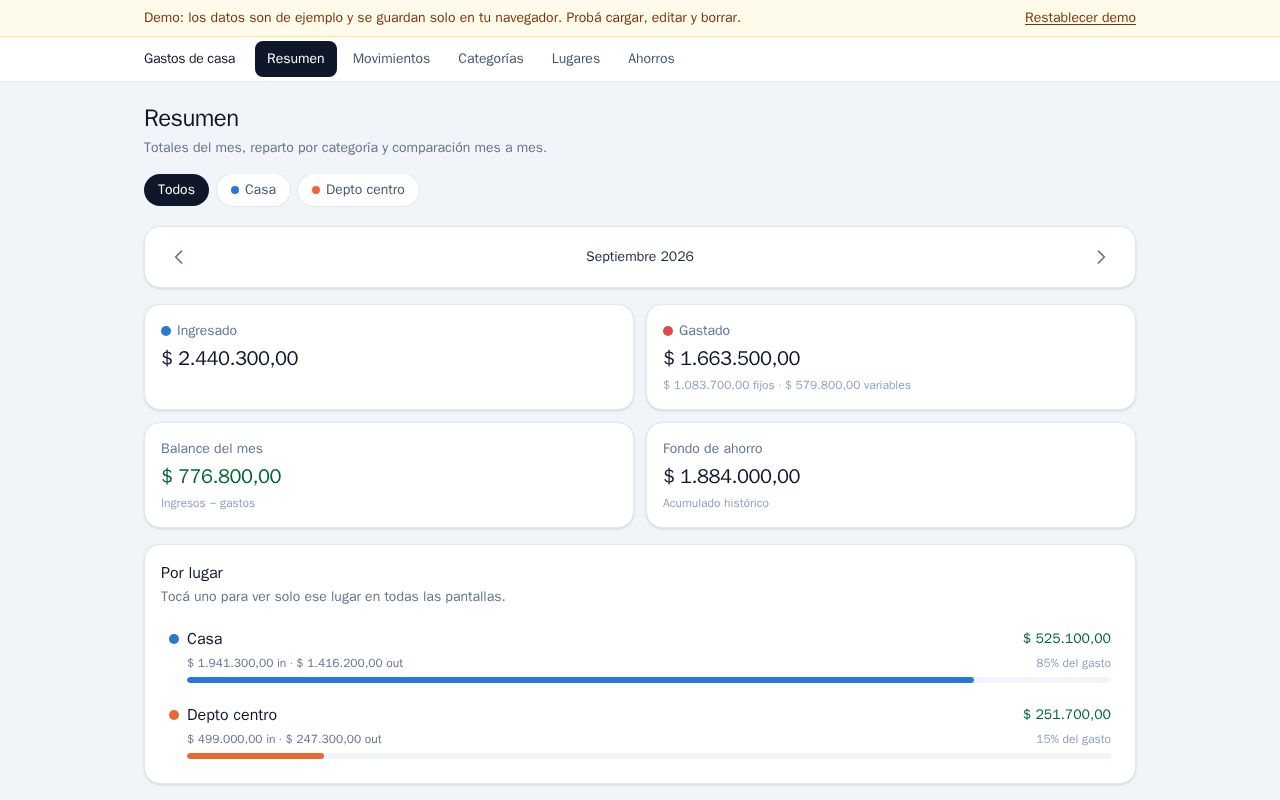Filter by the Casa pill

(253, 190)
